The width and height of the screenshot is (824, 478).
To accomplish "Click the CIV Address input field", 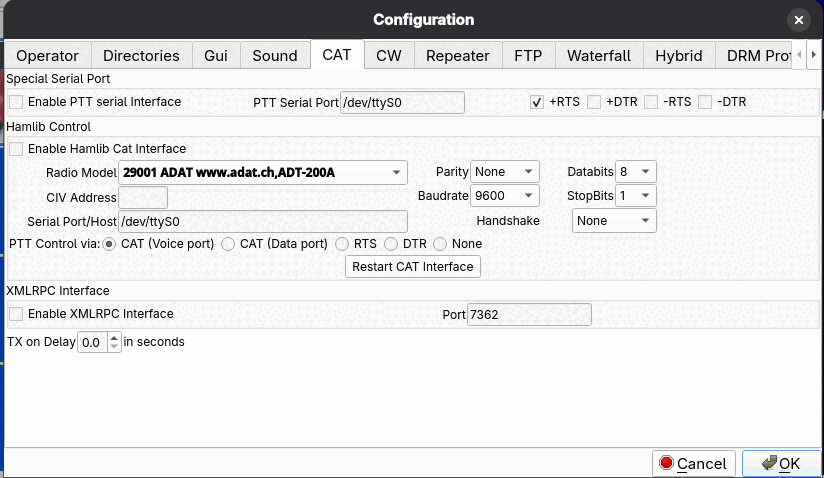I will (x=143, y=198).
